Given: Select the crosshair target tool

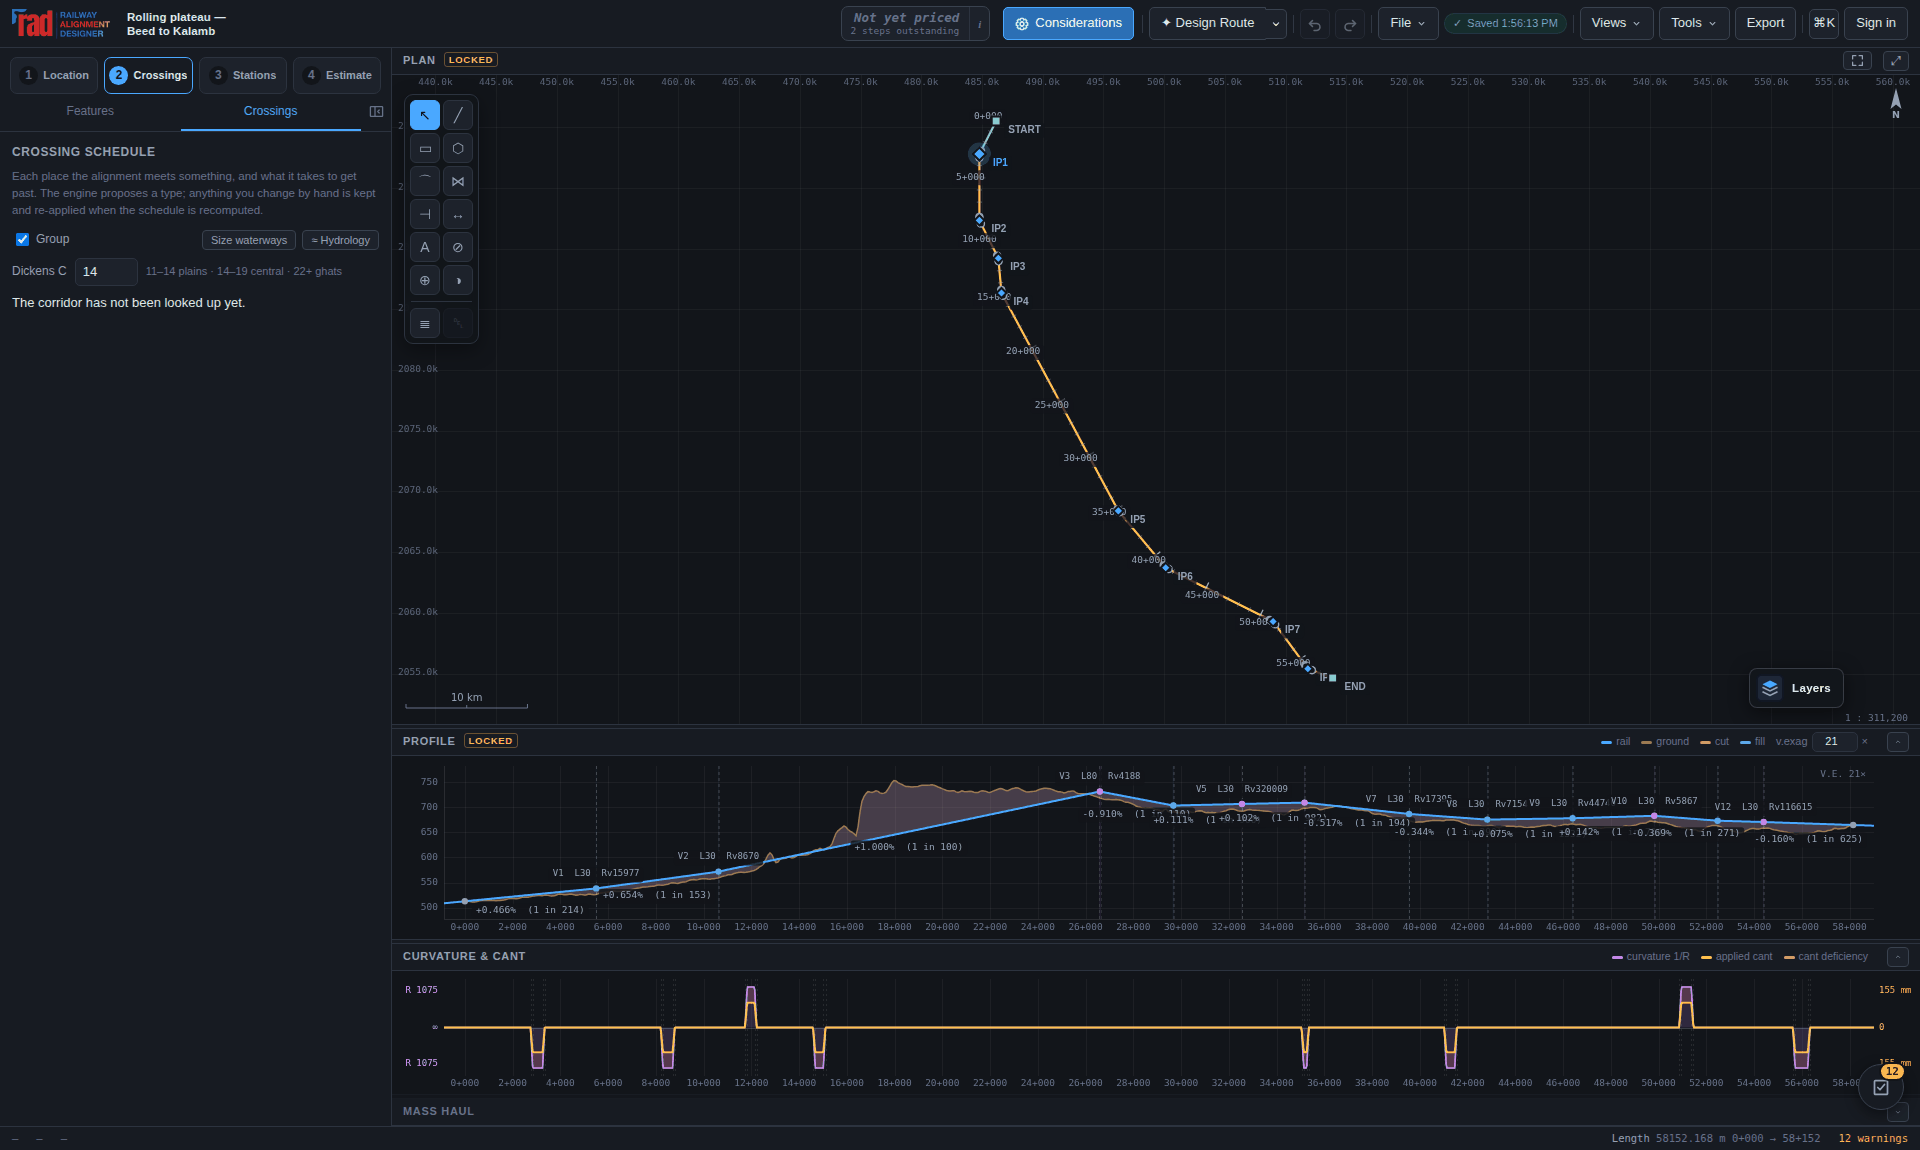Looking at the screenshot, I should [425, 280].
